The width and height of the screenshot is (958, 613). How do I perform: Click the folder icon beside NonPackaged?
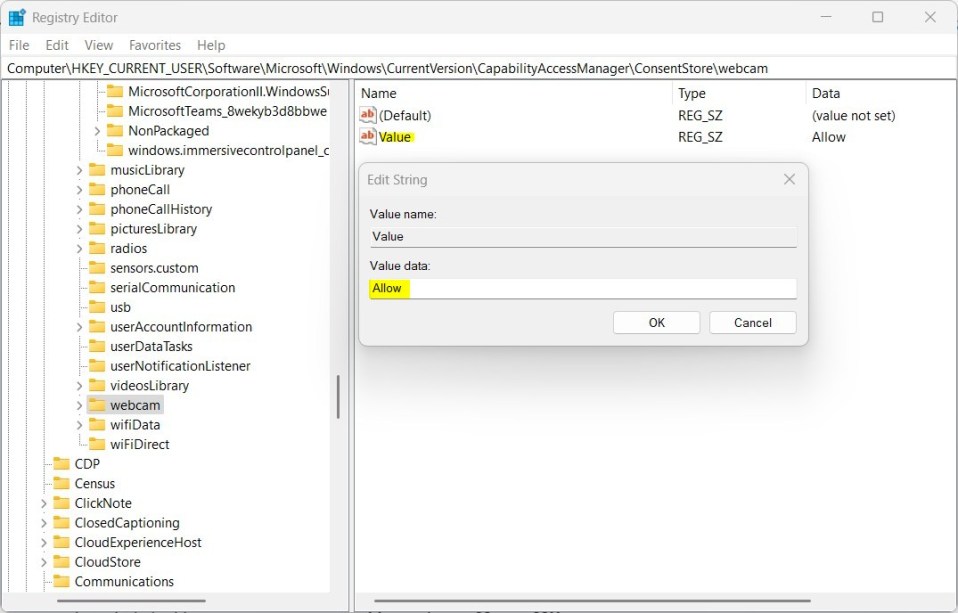(x=115, y=130)
